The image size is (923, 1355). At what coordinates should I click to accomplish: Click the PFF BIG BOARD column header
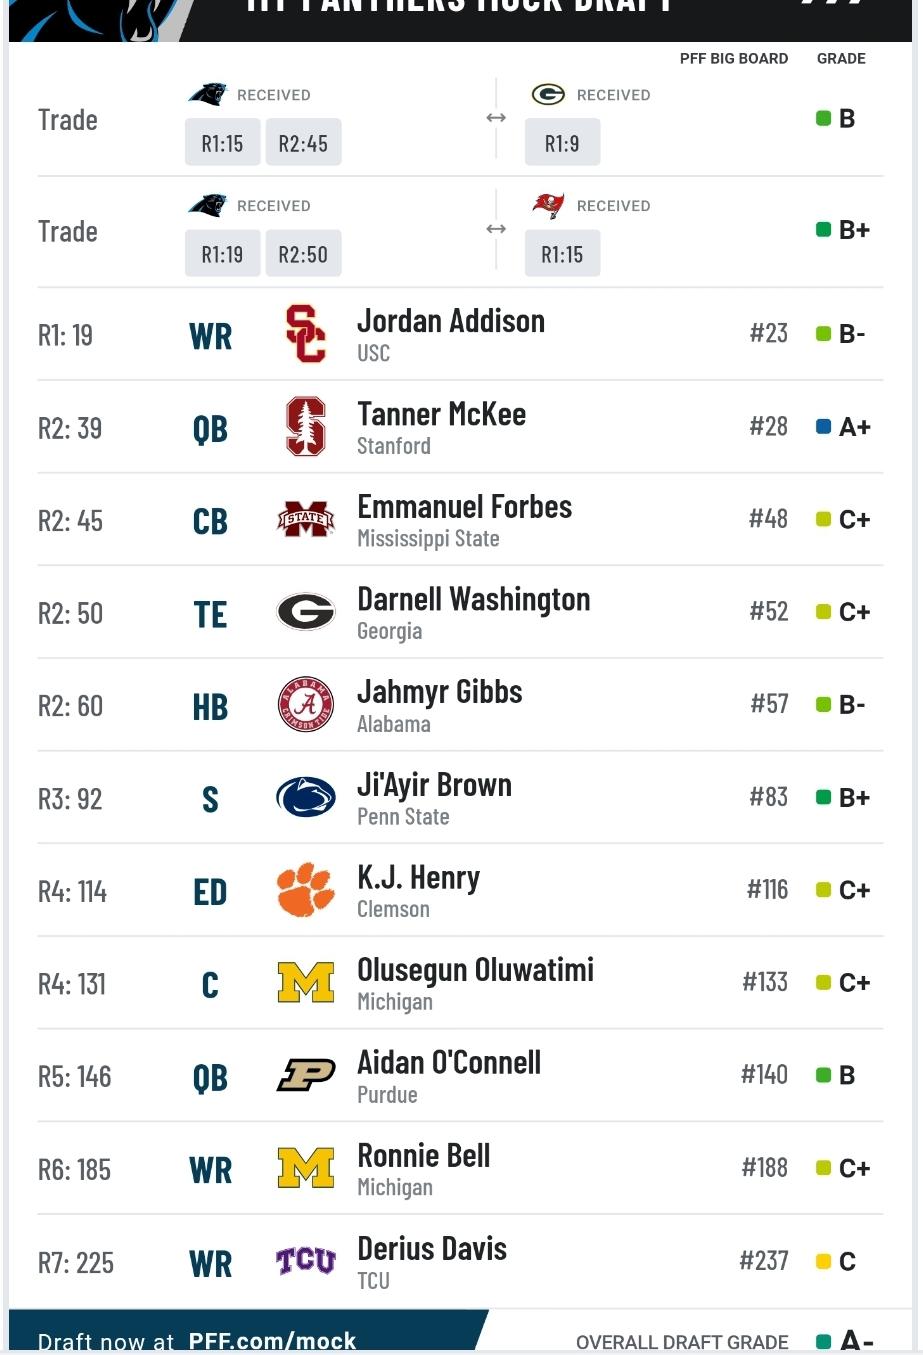click(734, 58)
